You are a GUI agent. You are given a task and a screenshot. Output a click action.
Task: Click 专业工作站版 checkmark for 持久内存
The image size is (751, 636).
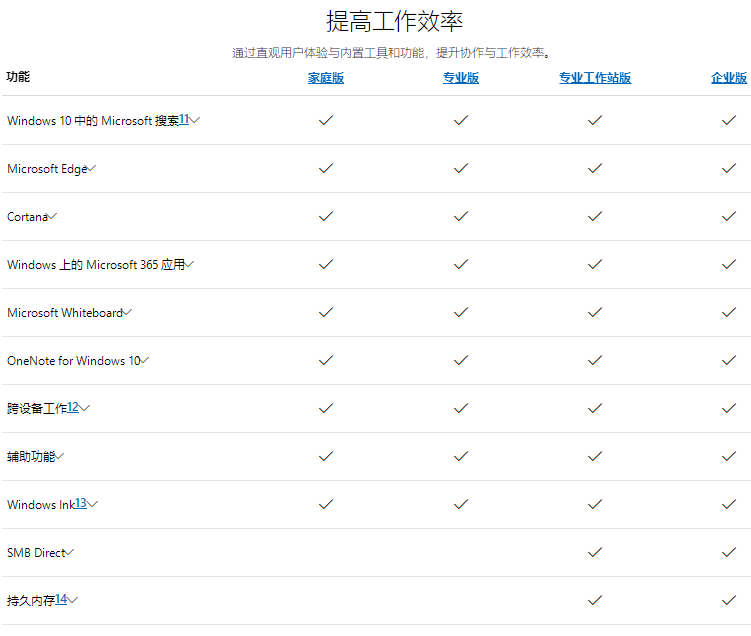tap(595, 600)
